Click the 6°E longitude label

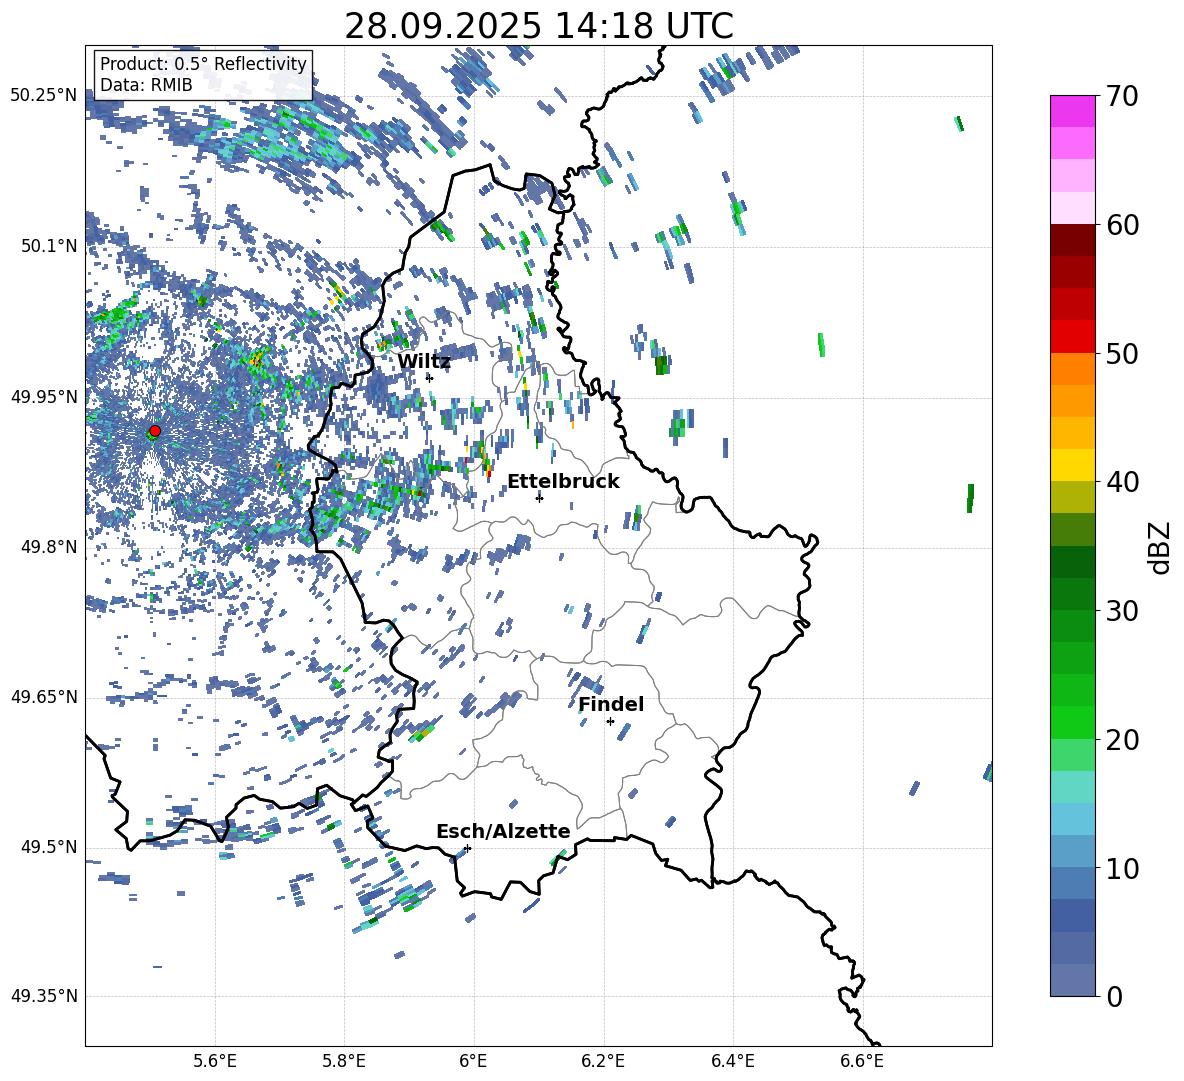click(x=473, y=1061)
